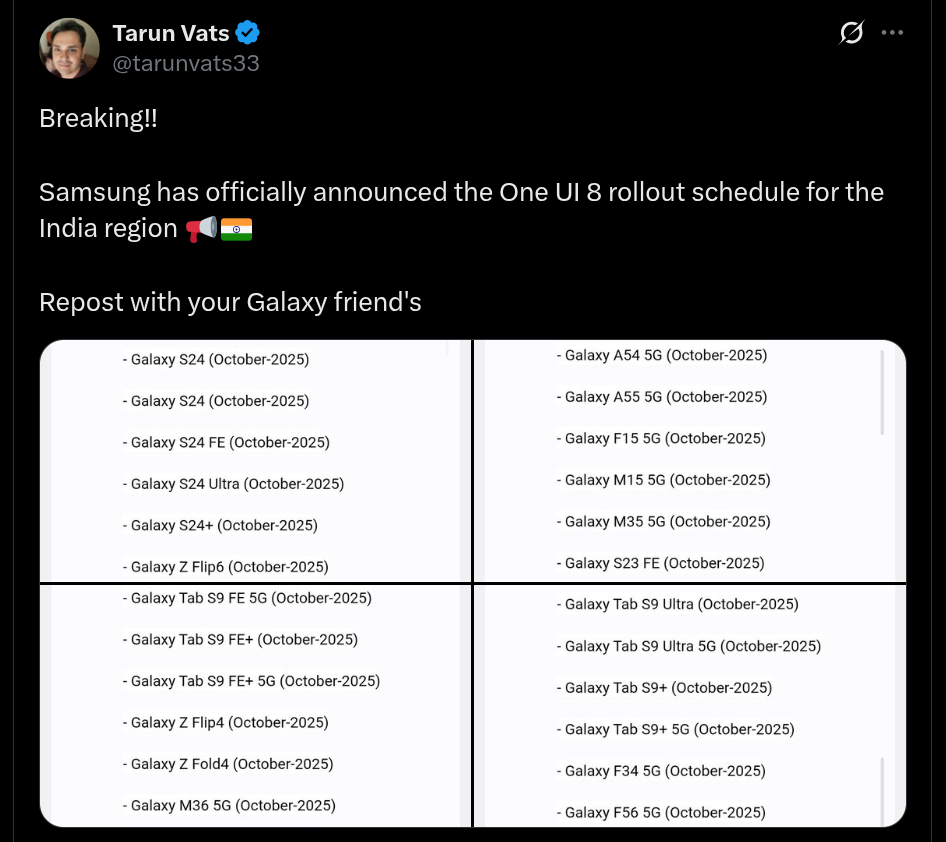Image resolution: width=946 pixels, height=842 pixels.
Task: Click the Galaxy M36 5G list entry
Action: [232, 805]
